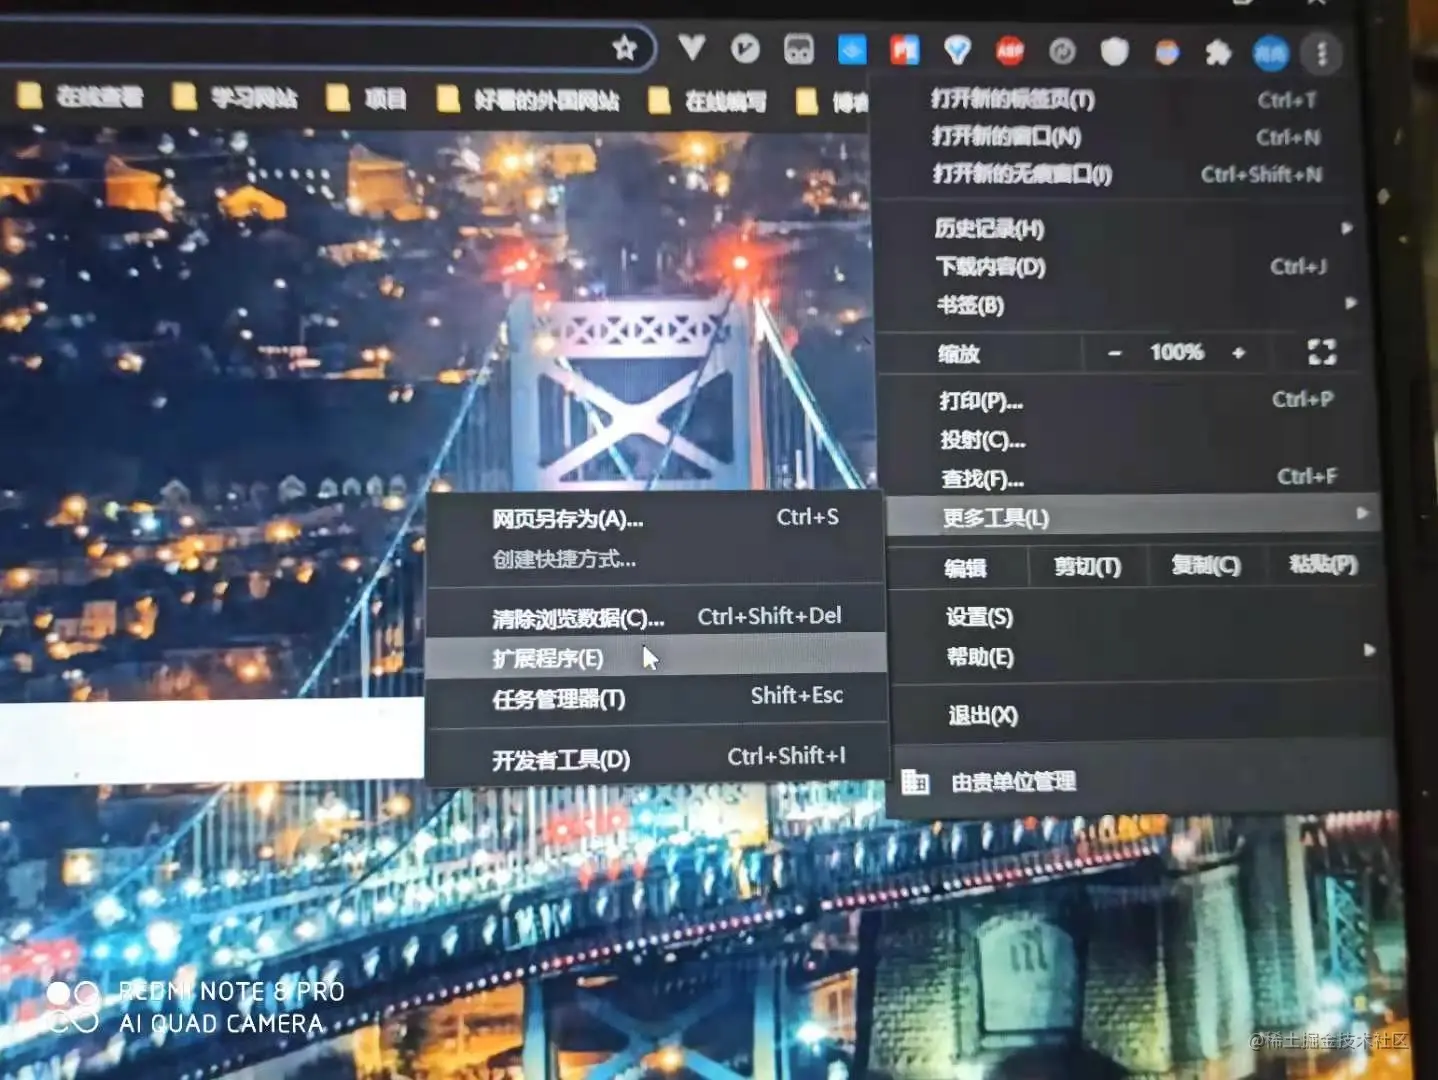Select 网页另存为(A)... in the submenu
Viewport: 1438px width, 1080px height.
click(x=656, y=519)
